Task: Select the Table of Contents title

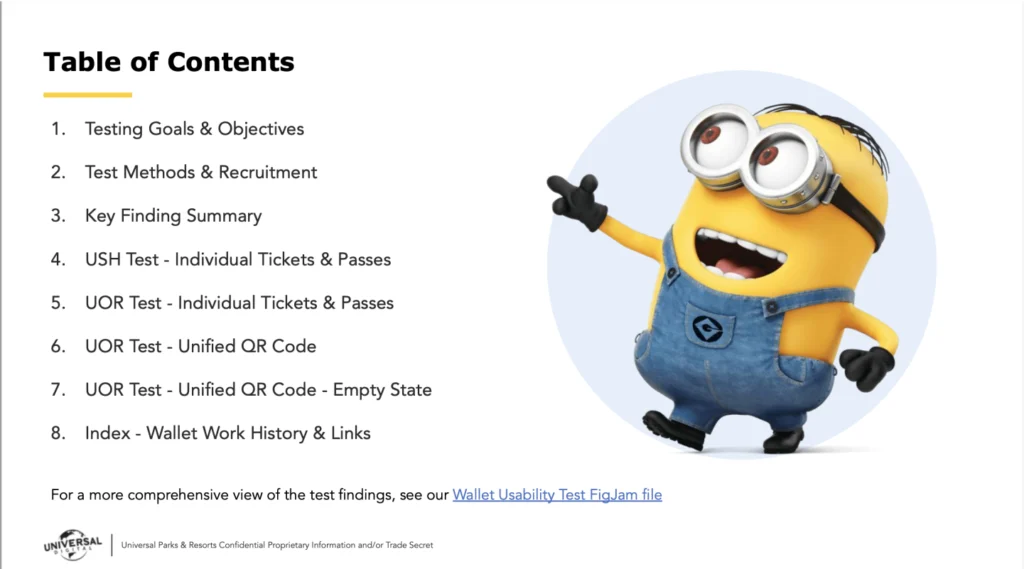Action: pyautogui.click(x=168, y=62)
